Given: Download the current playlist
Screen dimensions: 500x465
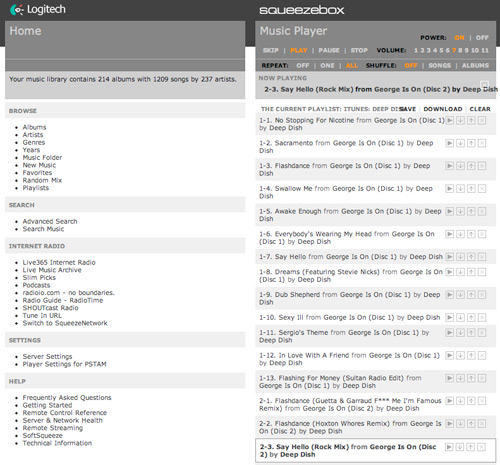Looking at the screenshot, I should [443, 109].
